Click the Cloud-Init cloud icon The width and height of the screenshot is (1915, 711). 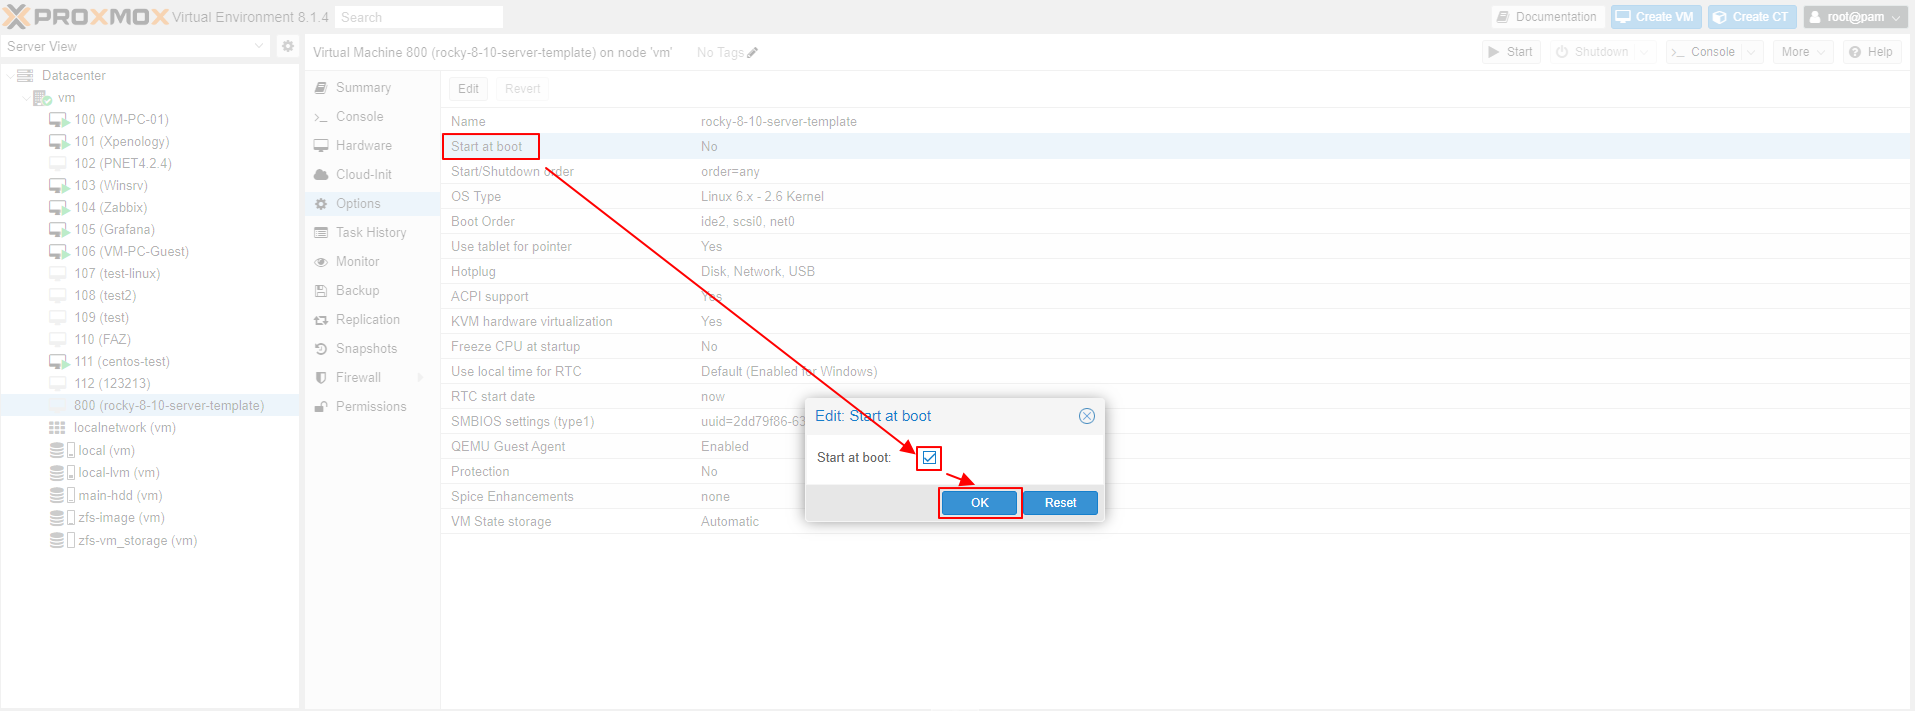pos(321,175)
